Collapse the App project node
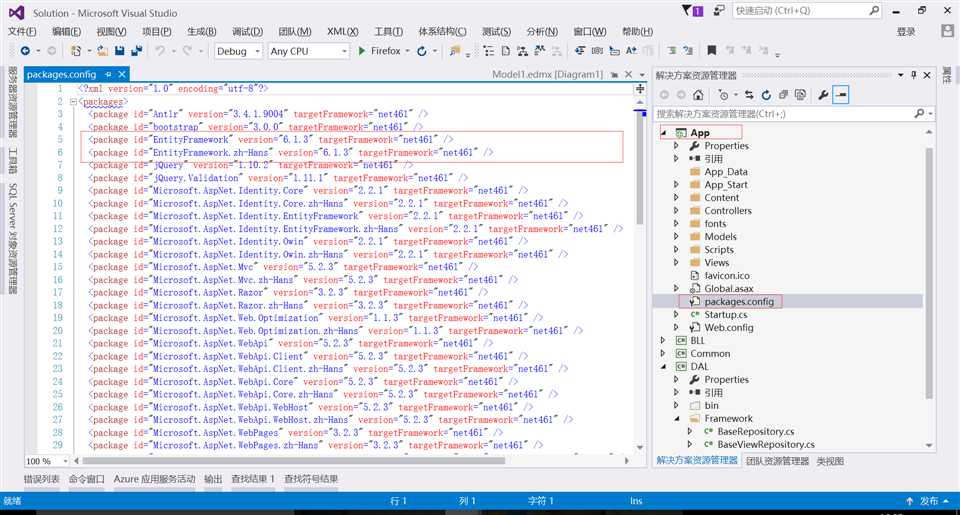Screen dimensions: 960x515 663,133
